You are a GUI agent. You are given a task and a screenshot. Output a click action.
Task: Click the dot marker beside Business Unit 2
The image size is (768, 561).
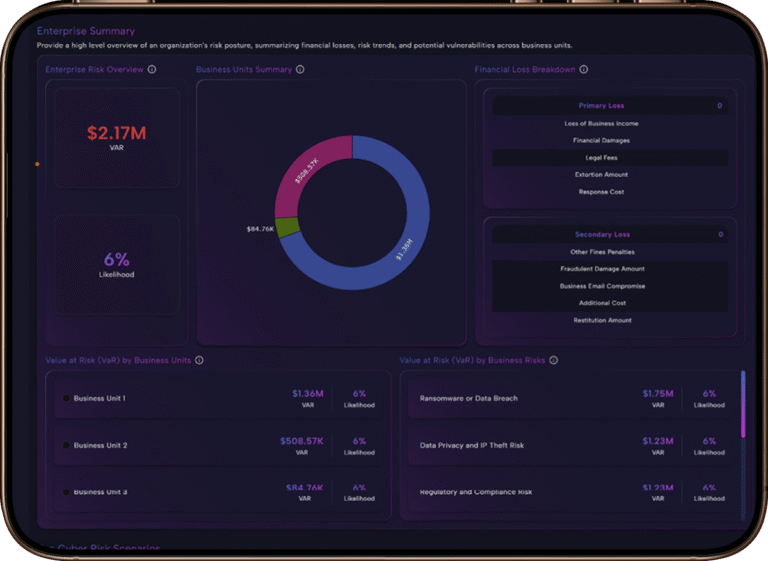(66, 445)
